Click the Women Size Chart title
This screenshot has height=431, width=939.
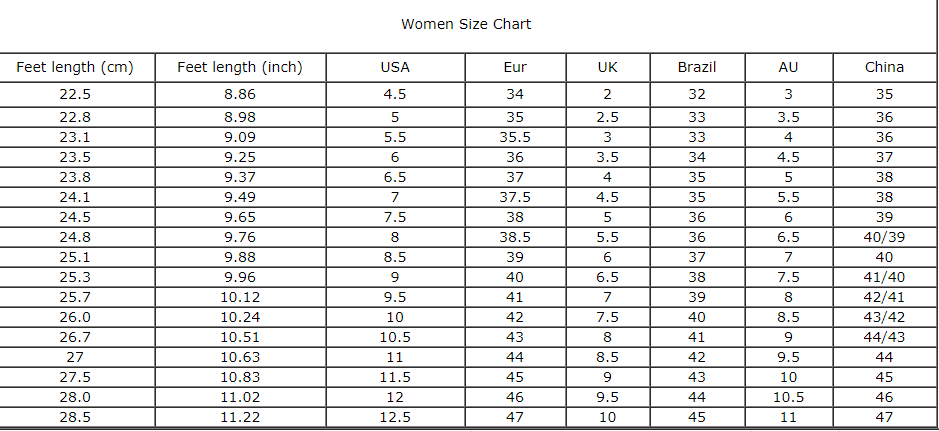(466, 24)
